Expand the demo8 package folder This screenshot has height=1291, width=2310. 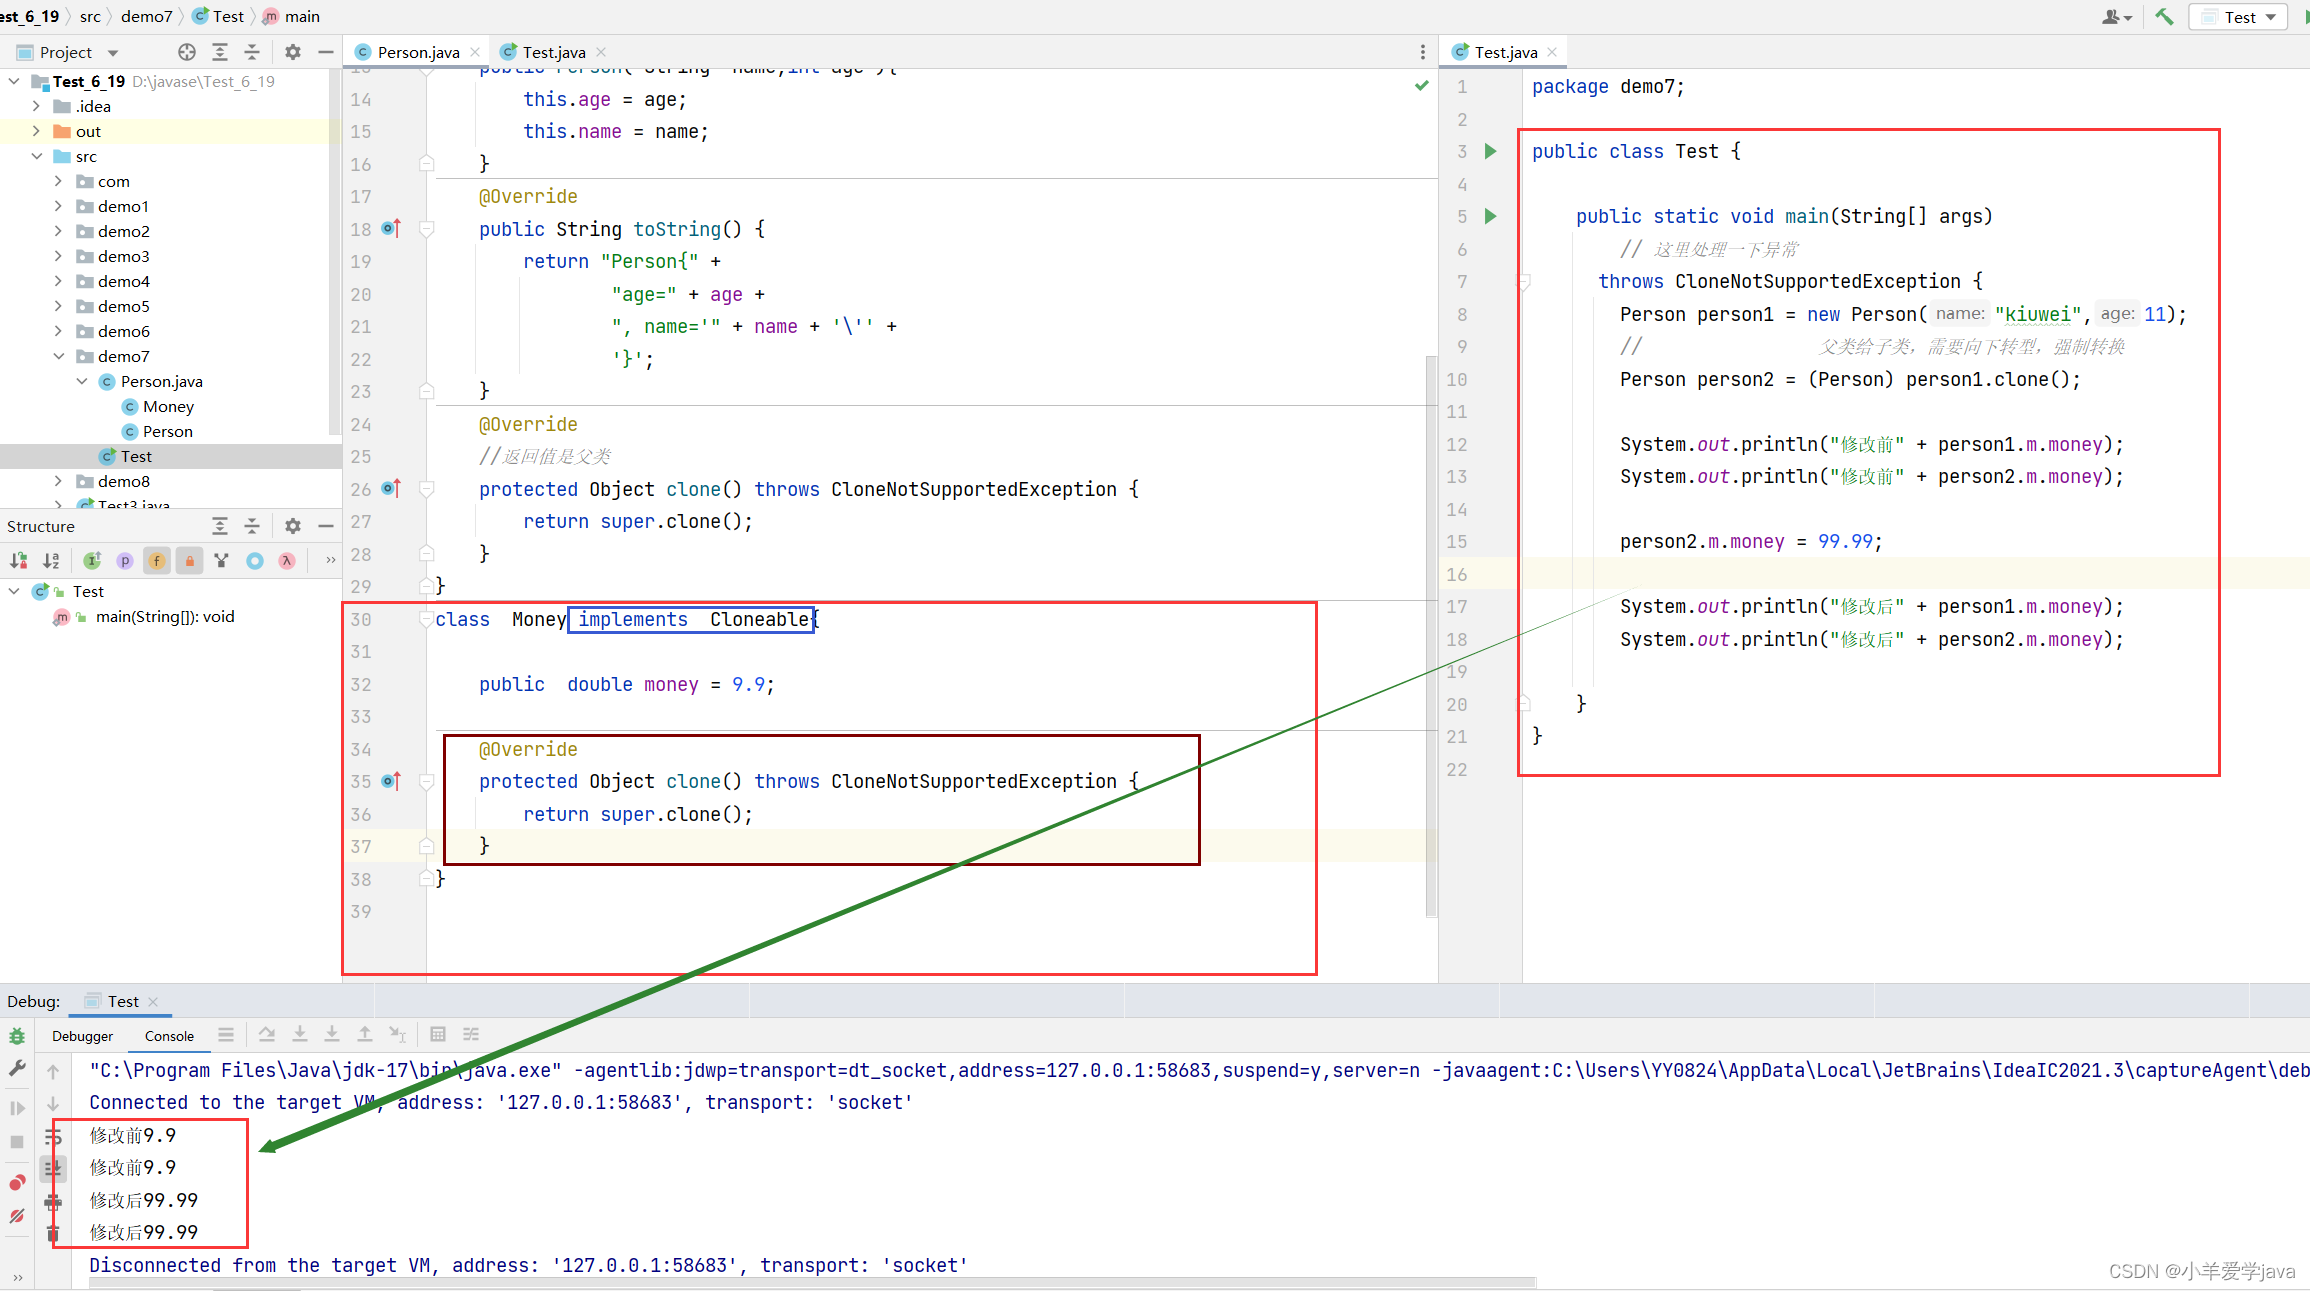[58, 481]
